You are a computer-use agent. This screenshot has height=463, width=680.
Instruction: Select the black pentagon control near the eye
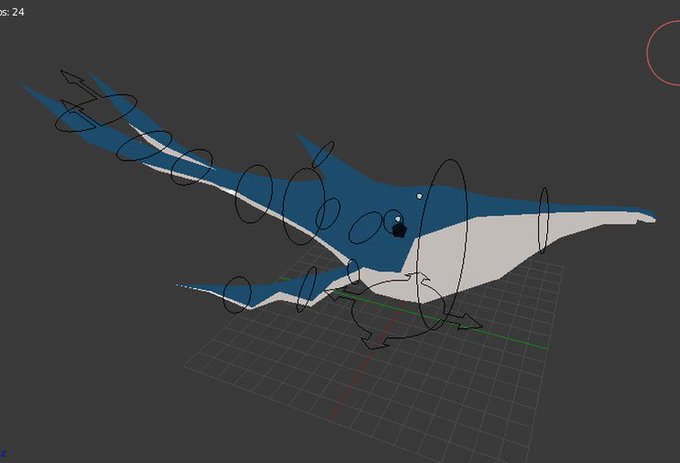tap(399, 230)
